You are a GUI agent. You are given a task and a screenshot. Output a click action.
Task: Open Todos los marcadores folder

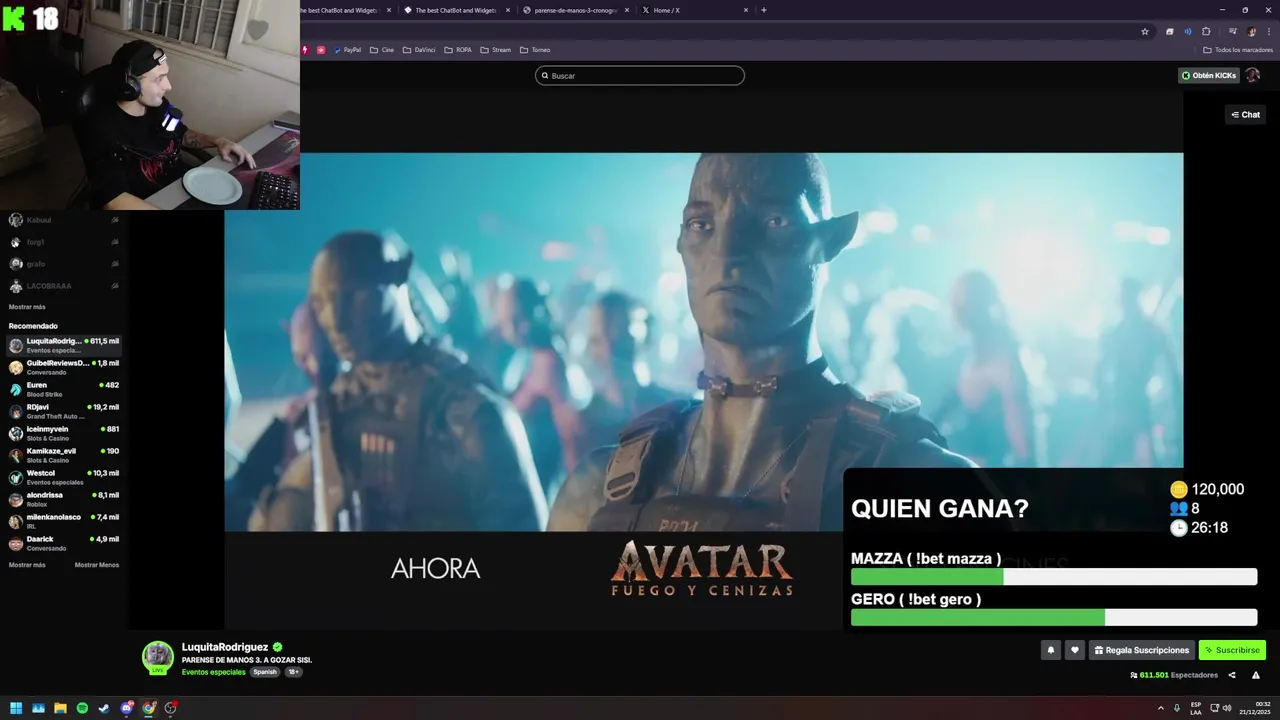(1238, 49)
